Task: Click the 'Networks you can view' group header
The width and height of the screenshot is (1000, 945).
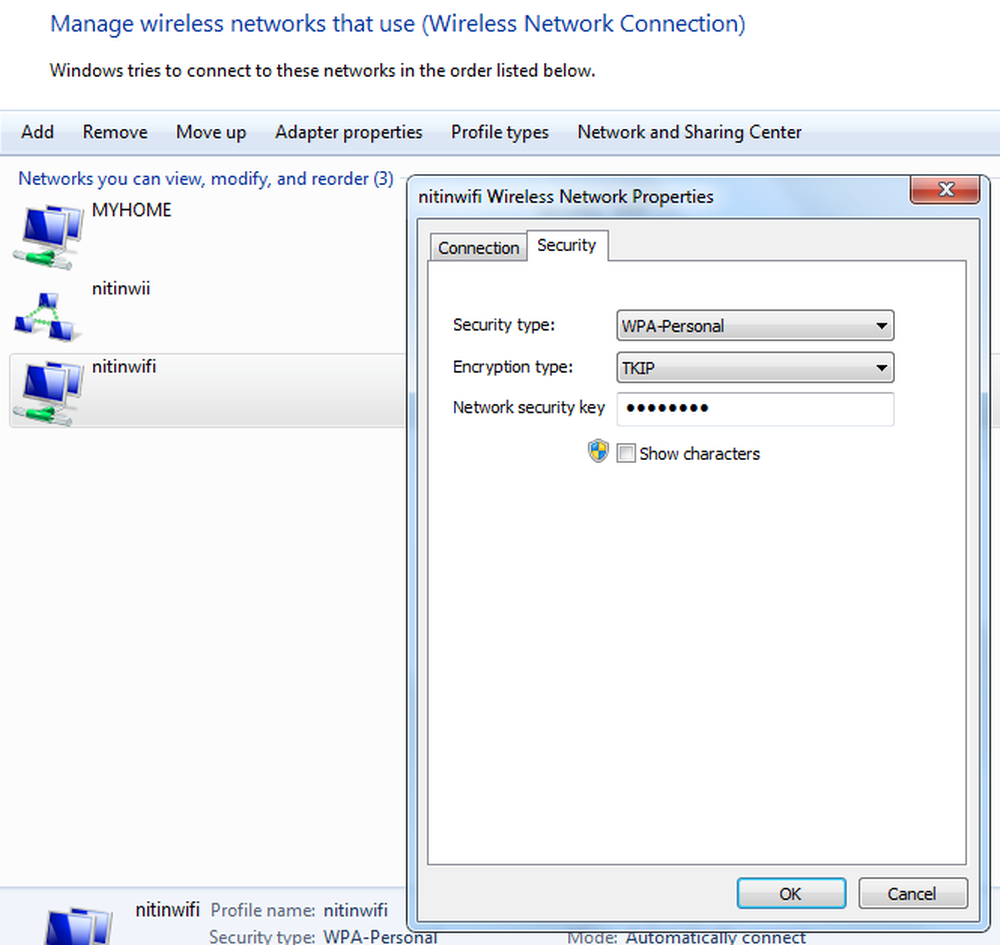Action: pyautogui.click(x=205, y=179)
